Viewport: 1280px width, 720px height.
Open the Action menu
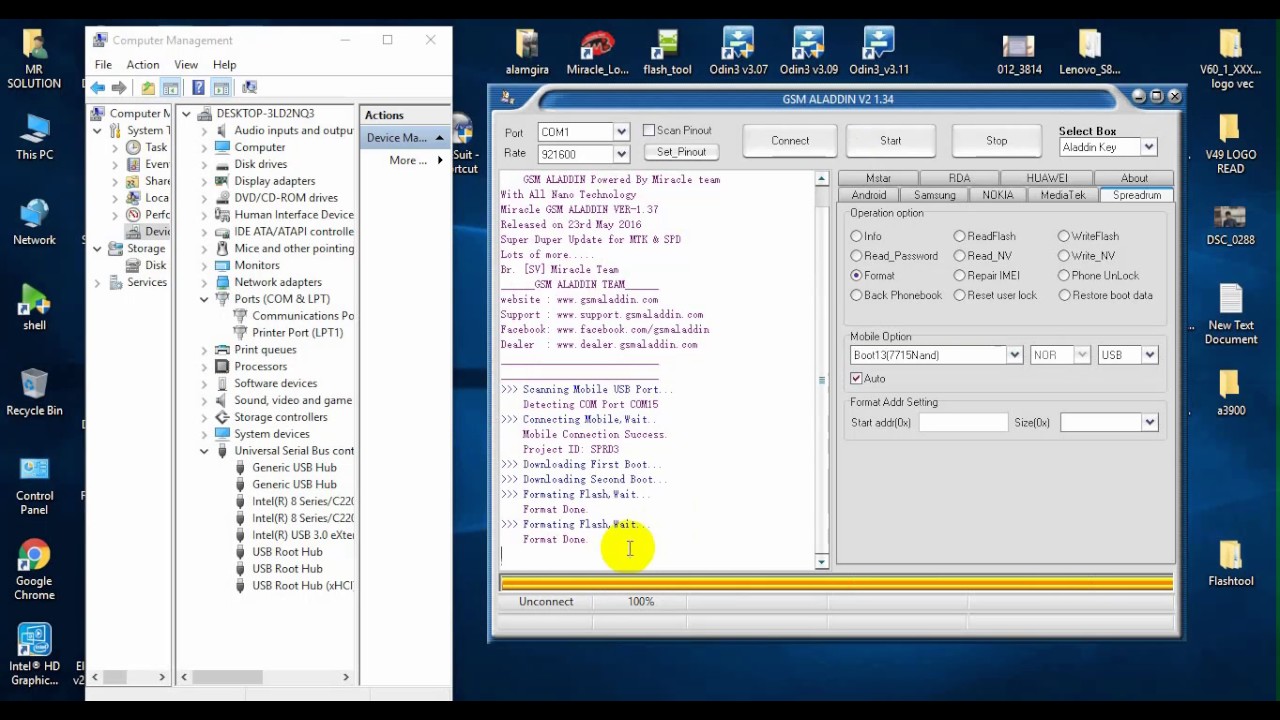[142, 65]
